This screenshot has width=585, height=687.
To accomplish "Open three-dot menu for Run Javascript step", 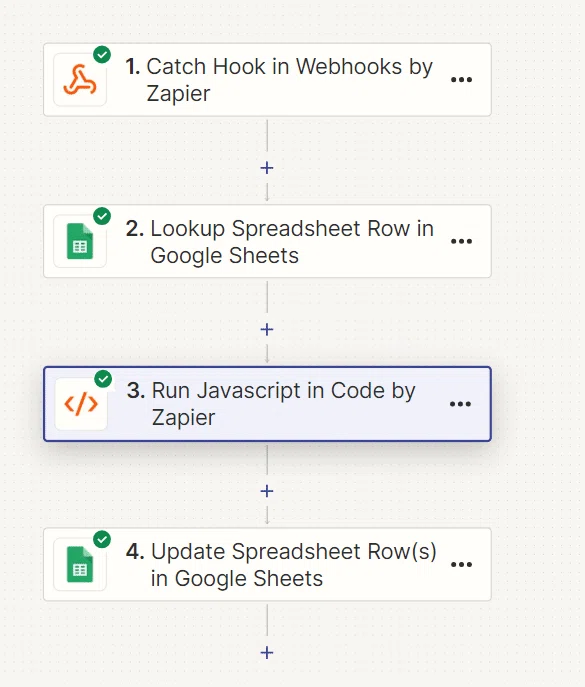I will point(461,404).
